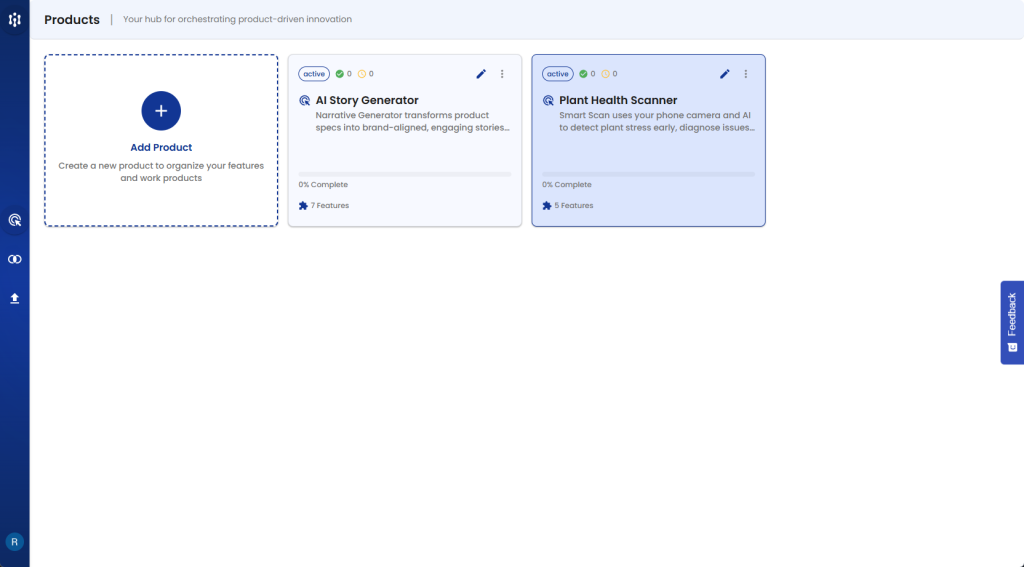Viewport: 1024px width, 567px height.
Task: Click the Plant Health Scanner title
Action: [618, 100]
